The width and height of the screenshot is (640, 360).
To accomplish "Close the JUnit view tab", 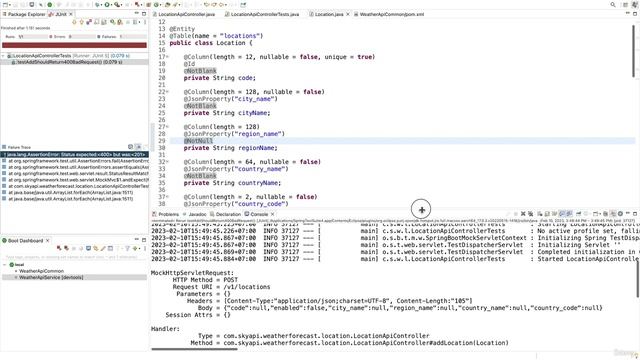I will pos(71,14).
